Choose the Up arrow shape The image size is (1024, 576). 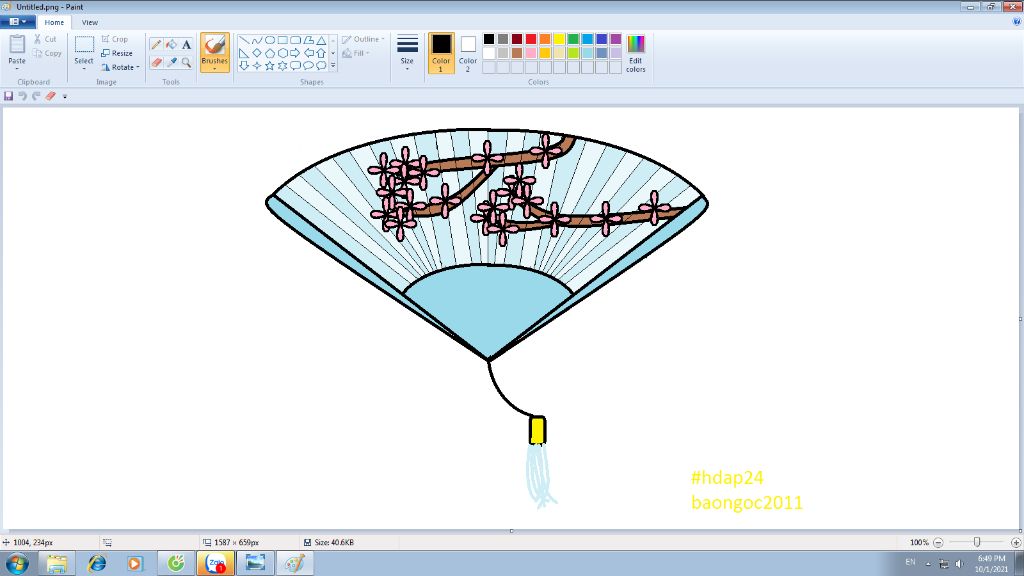pos(321,53)
